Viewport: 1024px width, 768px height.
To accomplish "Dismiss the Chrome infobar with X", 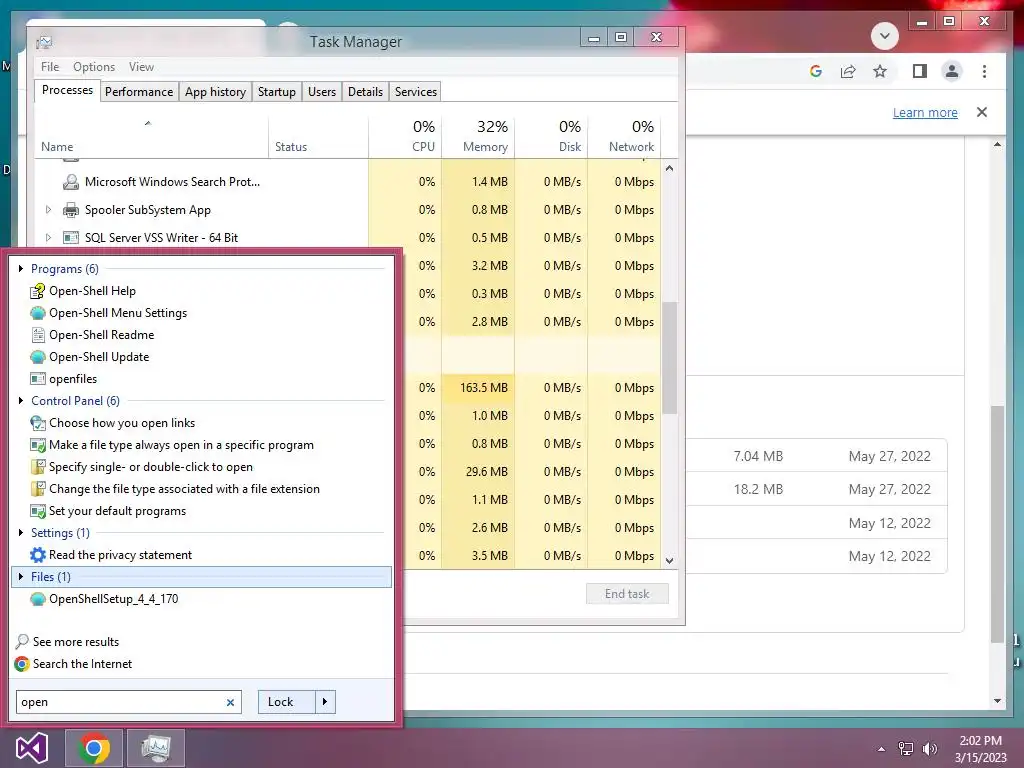I will click(982, 112).
